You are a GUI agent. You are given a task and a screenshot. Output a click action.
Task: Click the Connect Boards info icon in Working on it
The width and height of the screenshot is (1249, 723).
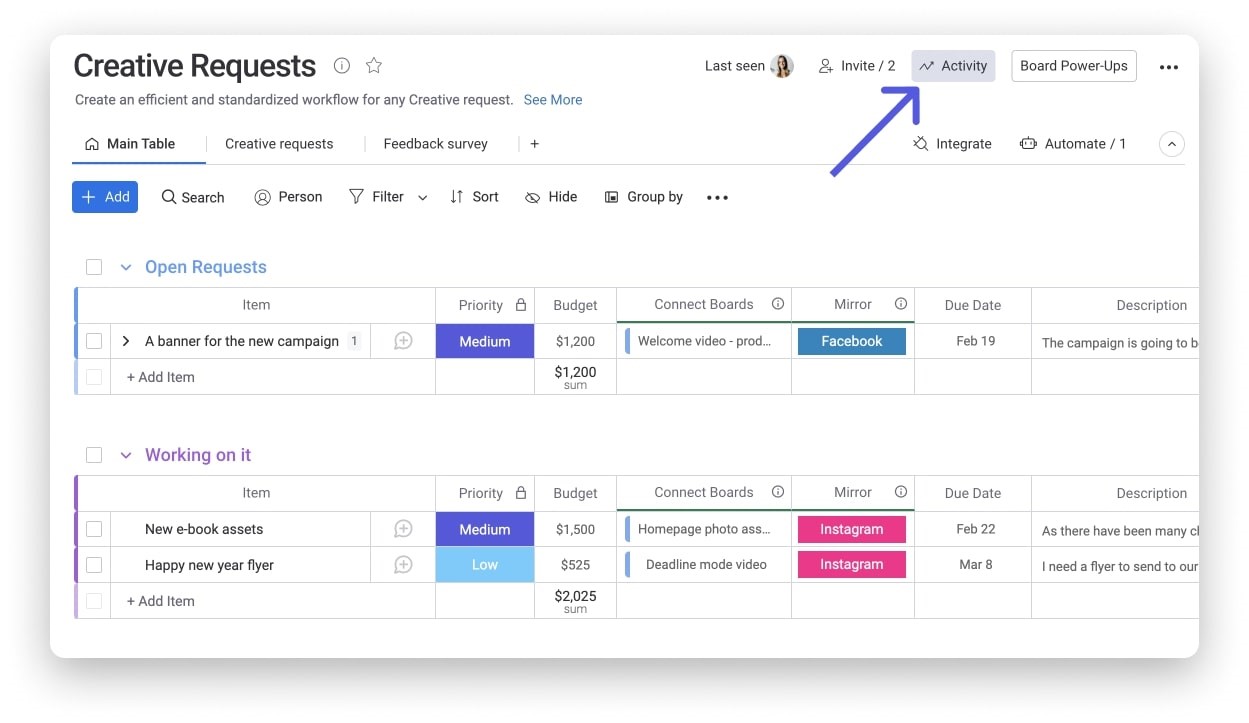coord(778,492)
